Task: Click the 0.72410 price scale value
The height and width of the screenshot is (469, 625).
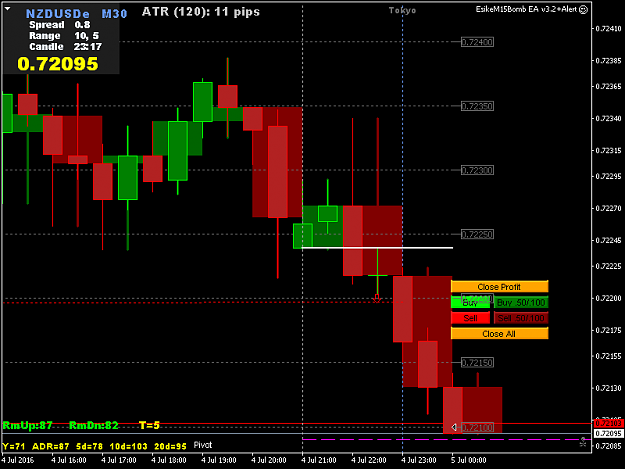Action: click(x=608, y=29)
